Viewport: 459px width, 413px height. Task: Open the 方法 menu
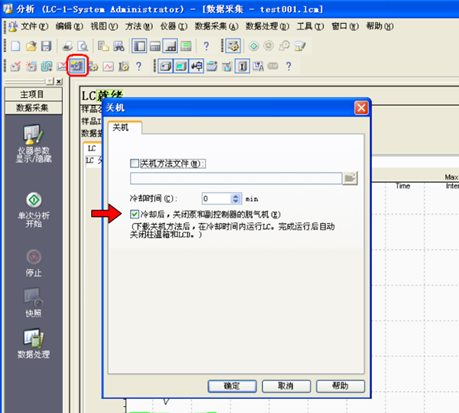click(x=139, y=26)
